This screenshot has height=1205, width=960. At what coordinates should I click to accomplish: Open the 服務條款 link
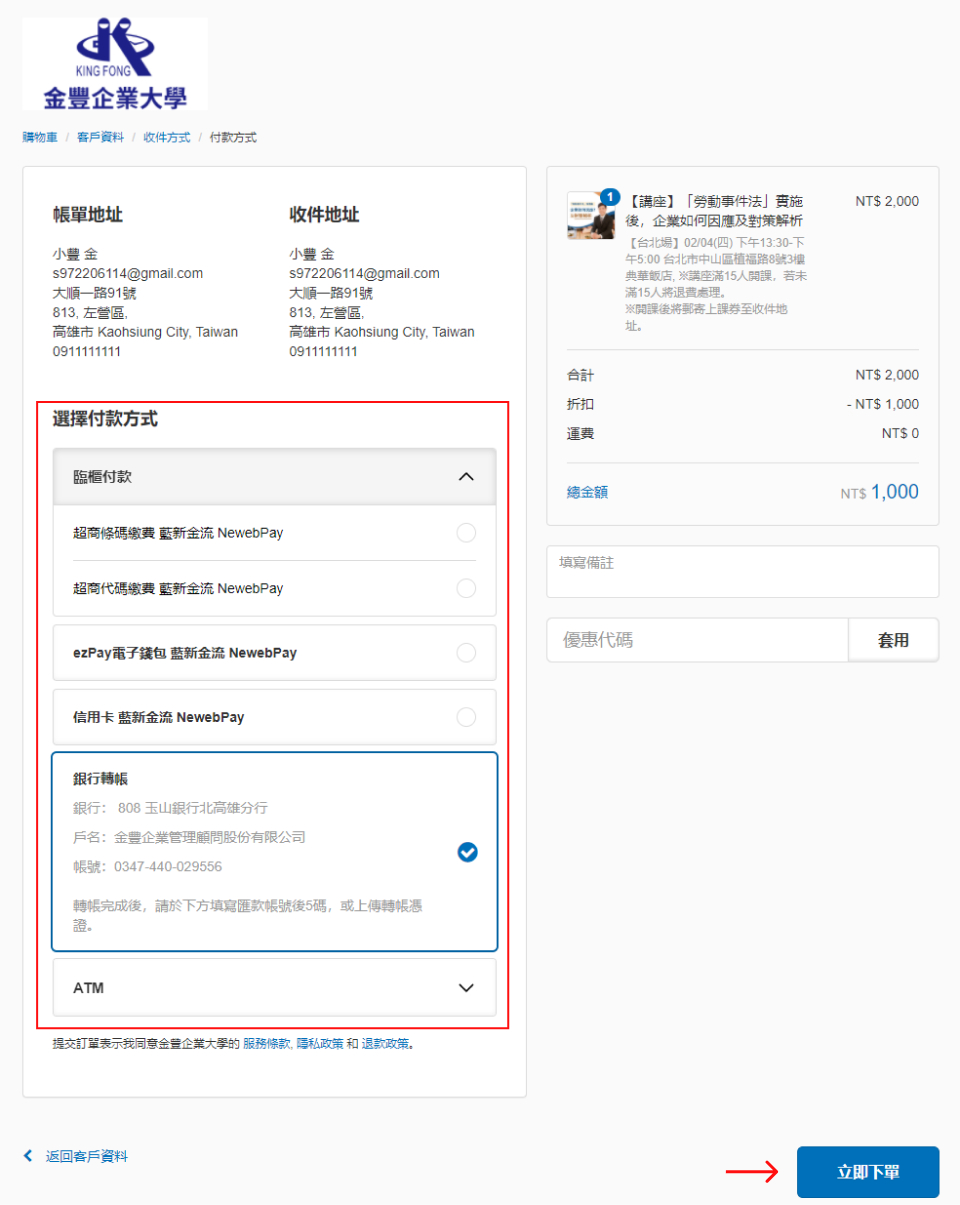[x=266, y=1043]
